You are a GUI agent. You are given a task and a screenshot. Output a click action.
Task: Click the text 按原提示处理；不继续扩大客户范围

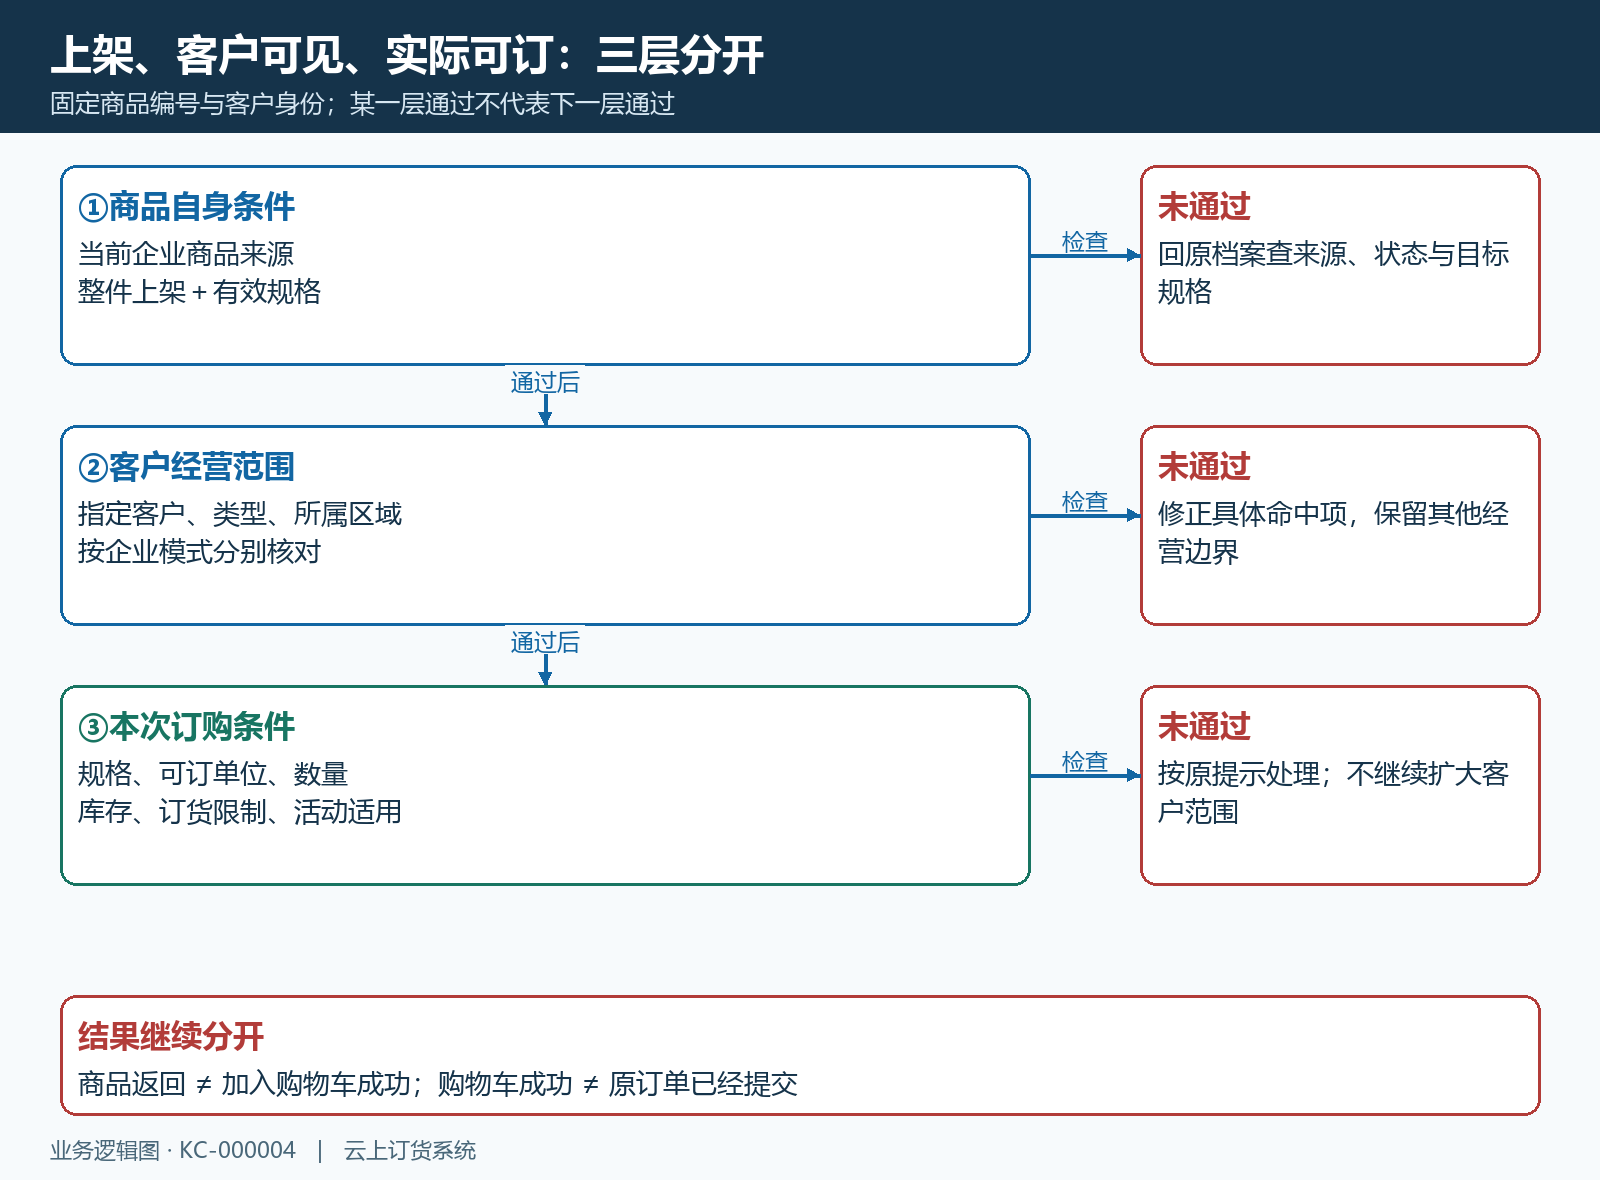[x=1333, y=793]
